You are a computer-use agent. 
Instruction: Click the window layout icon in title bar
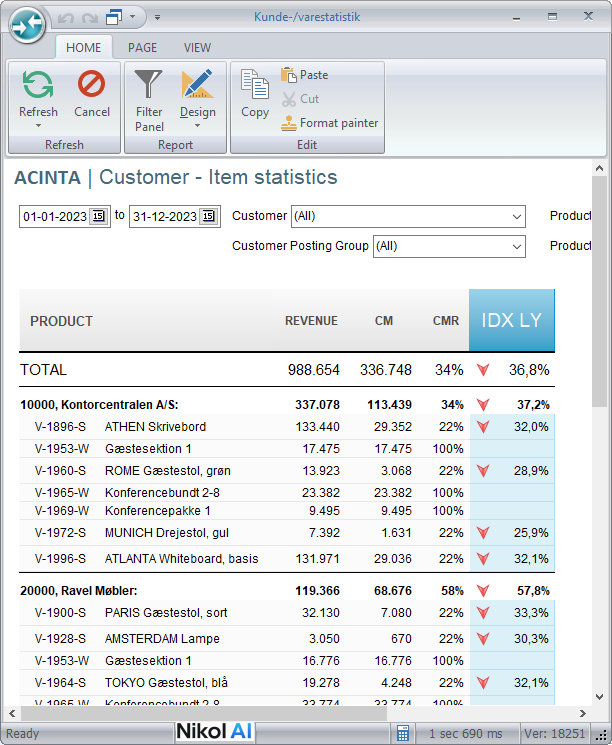coord(114,18)
